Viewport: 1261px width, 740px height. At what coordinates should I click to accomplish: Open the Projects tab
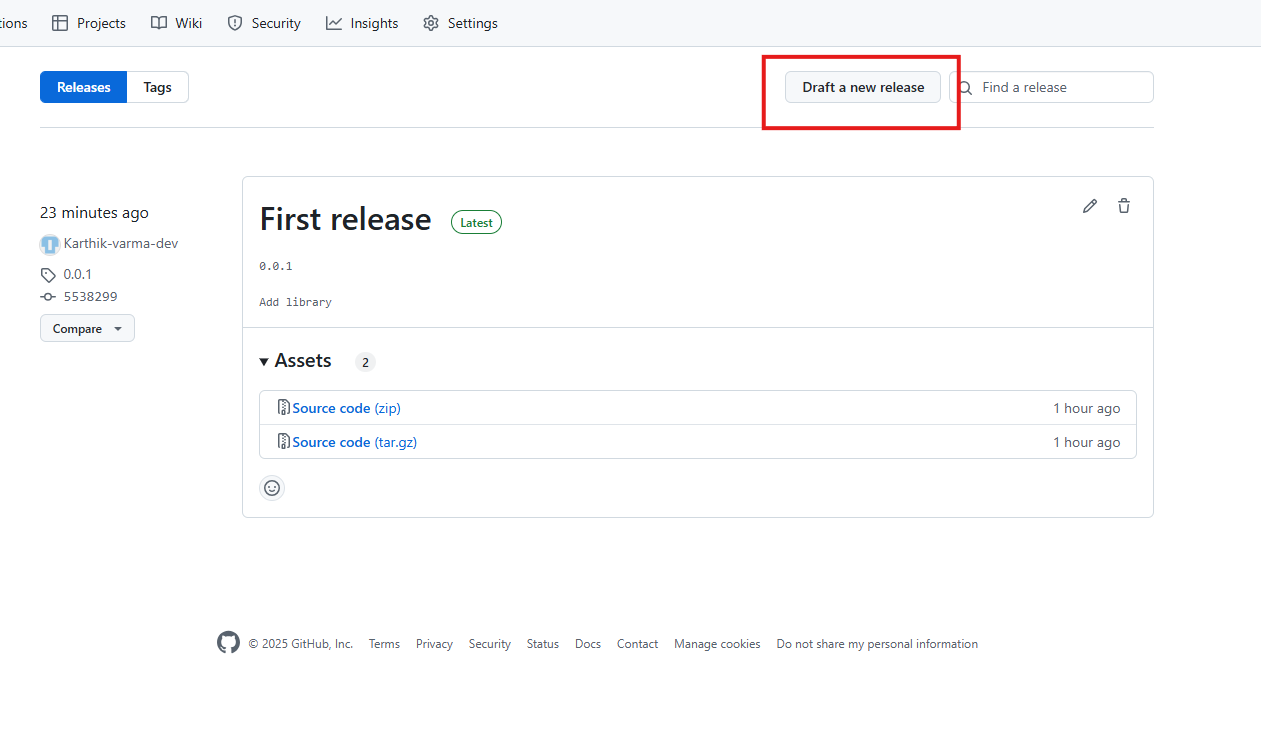pyautogui.click(x=88, y=23)
